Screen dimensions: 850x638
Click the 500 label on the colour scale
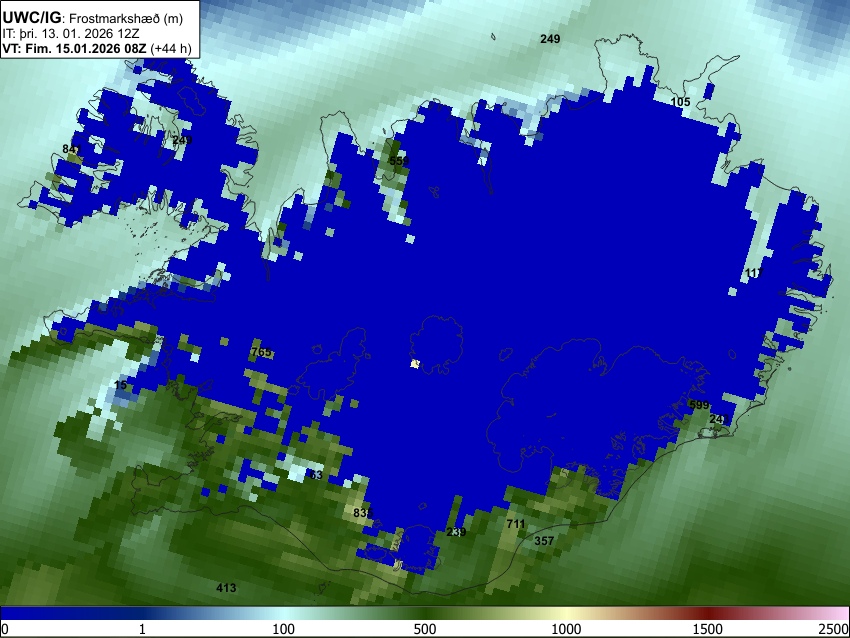424,629
